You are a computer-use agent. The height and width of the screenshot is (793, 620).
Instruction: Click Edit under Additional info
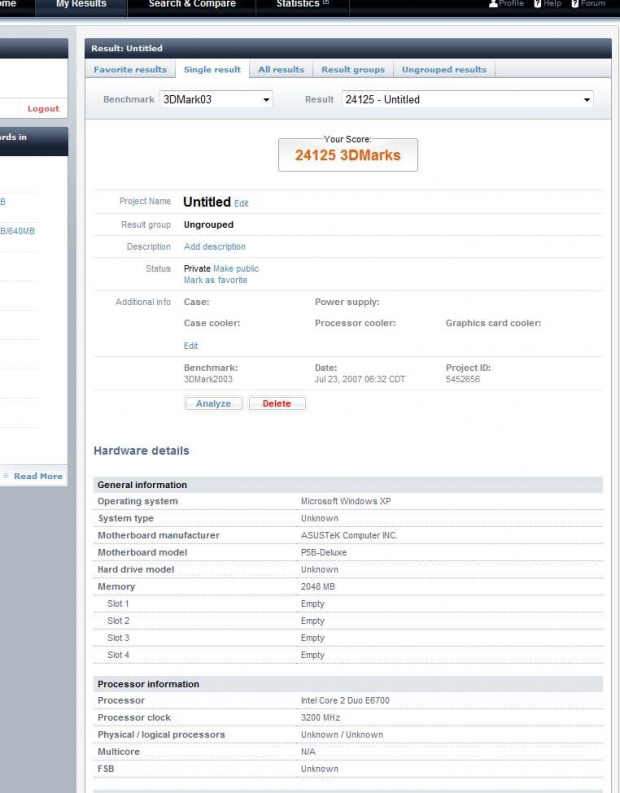(191, 346)
